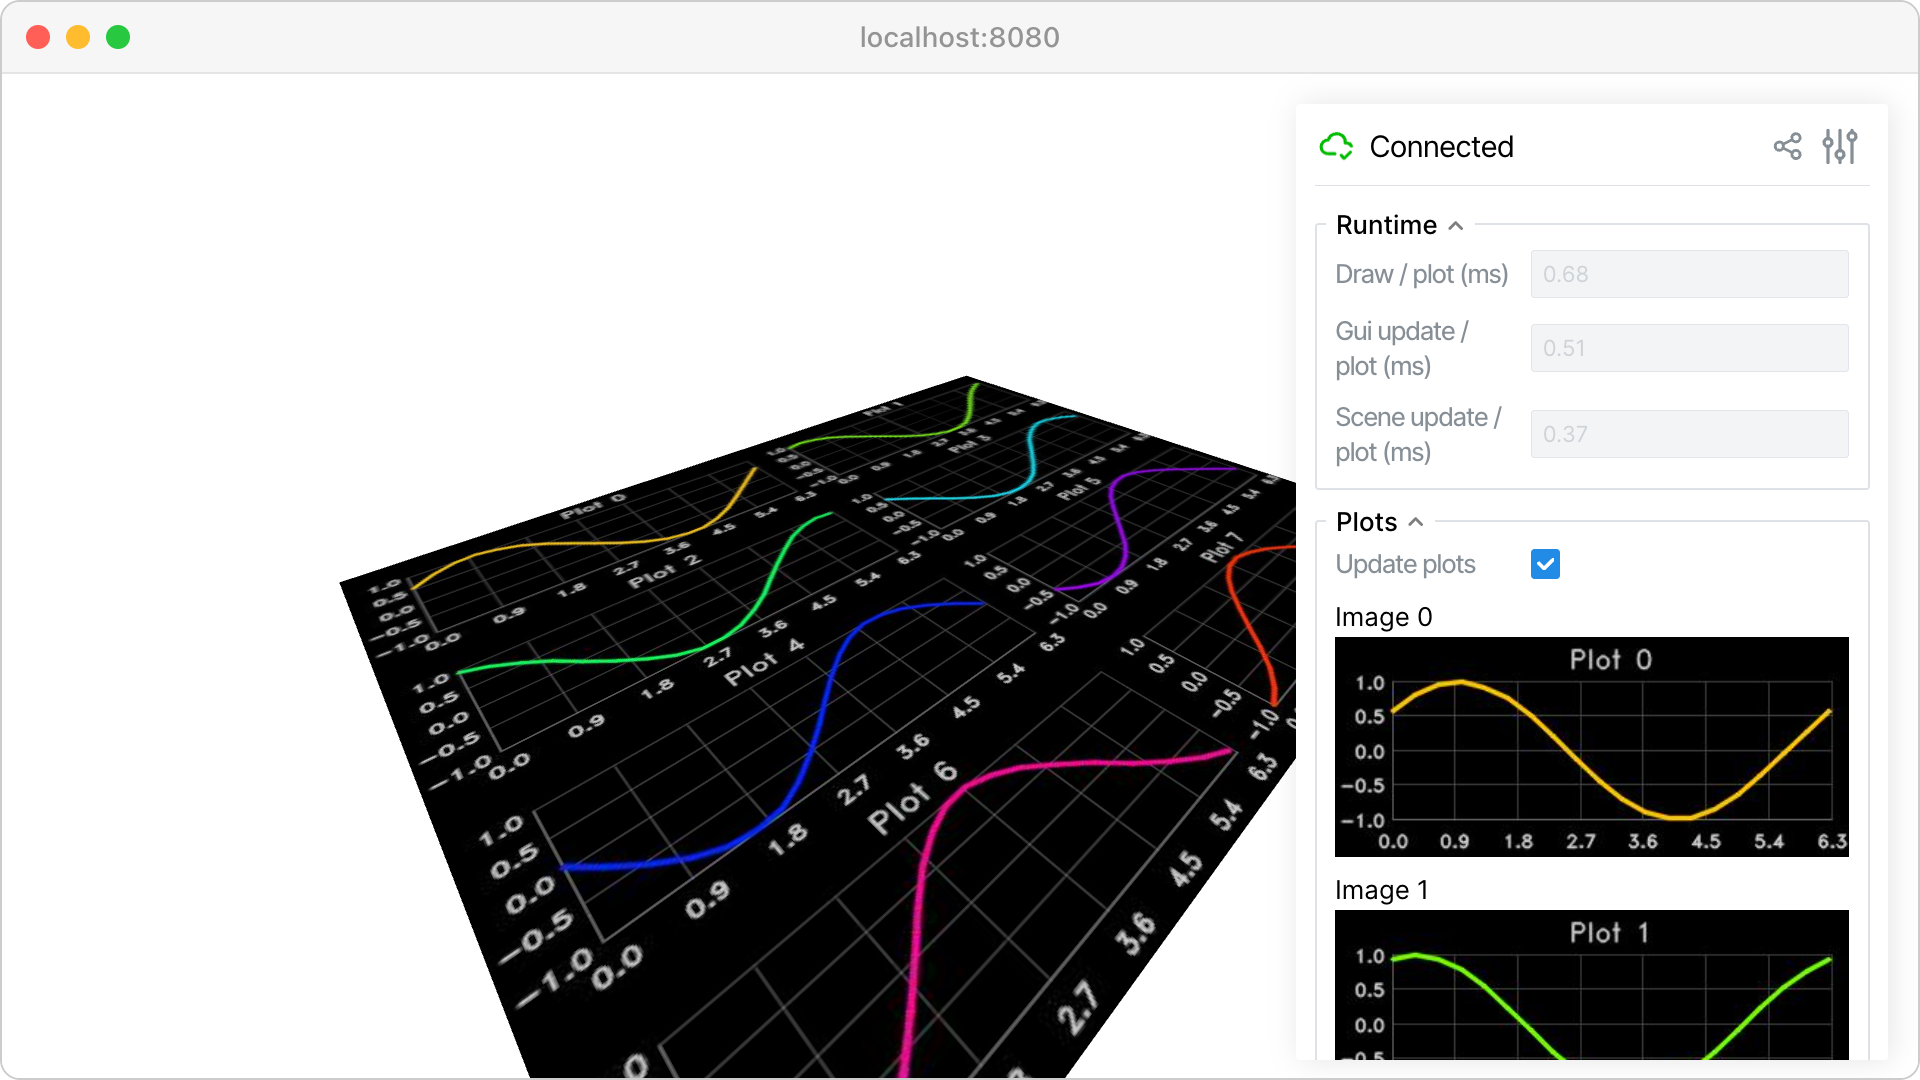The height and width of the screenshot is (1080, 1920).
Task: Click the green connected cloud icon
Action: pyautogui.click(x=1336, y=147)
